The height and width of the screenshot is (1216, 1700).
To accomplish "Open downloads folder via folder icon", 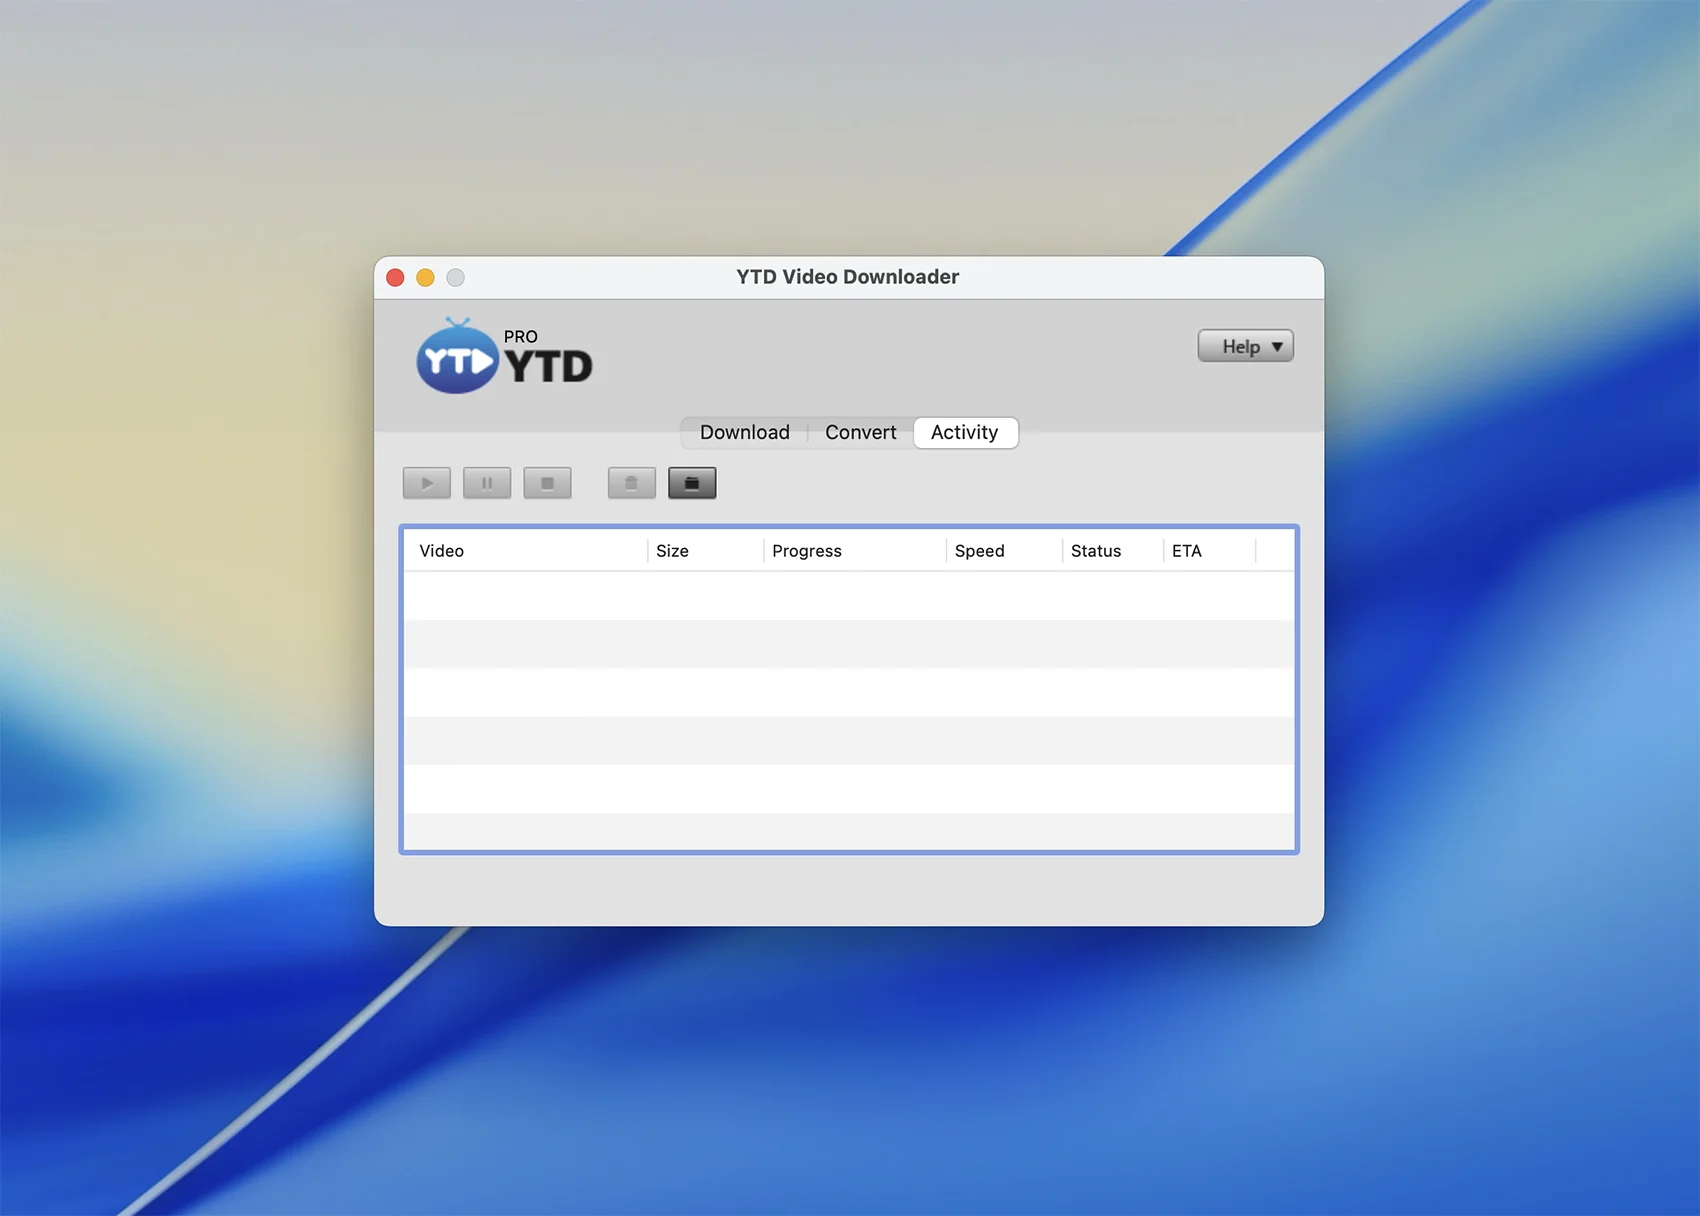I will (x=692, y=483).
